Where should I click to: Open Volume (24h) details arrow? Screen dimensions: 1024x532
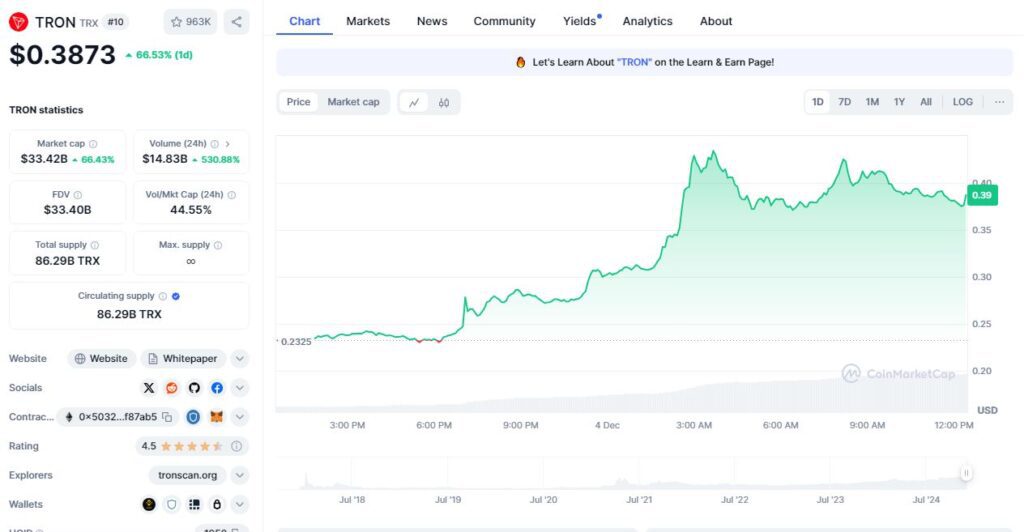click(227, 144)
